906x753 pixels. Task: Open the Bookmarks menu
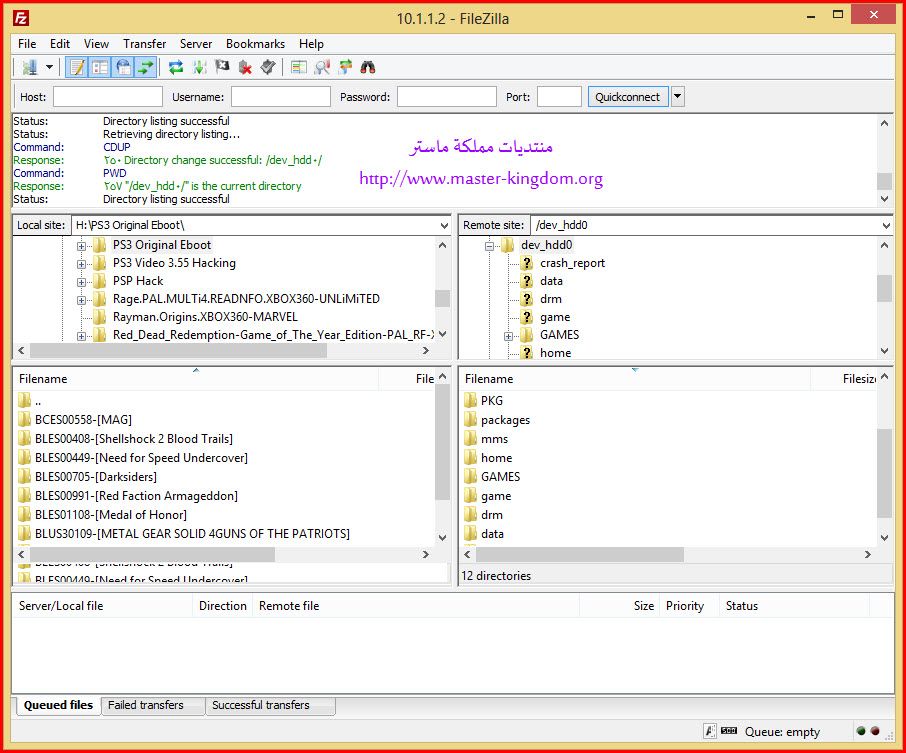pyautogui.click(x=255, y=44)
